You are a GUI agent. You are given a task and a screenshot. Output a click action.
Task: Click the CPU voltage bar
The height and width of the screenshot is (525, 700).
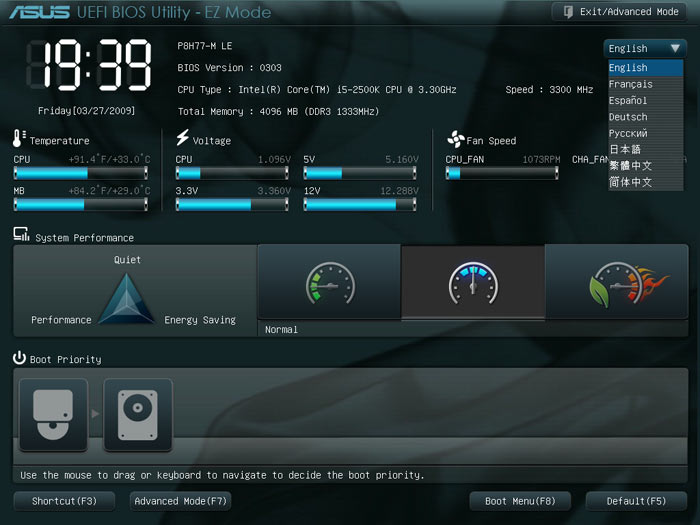(232, 173)
